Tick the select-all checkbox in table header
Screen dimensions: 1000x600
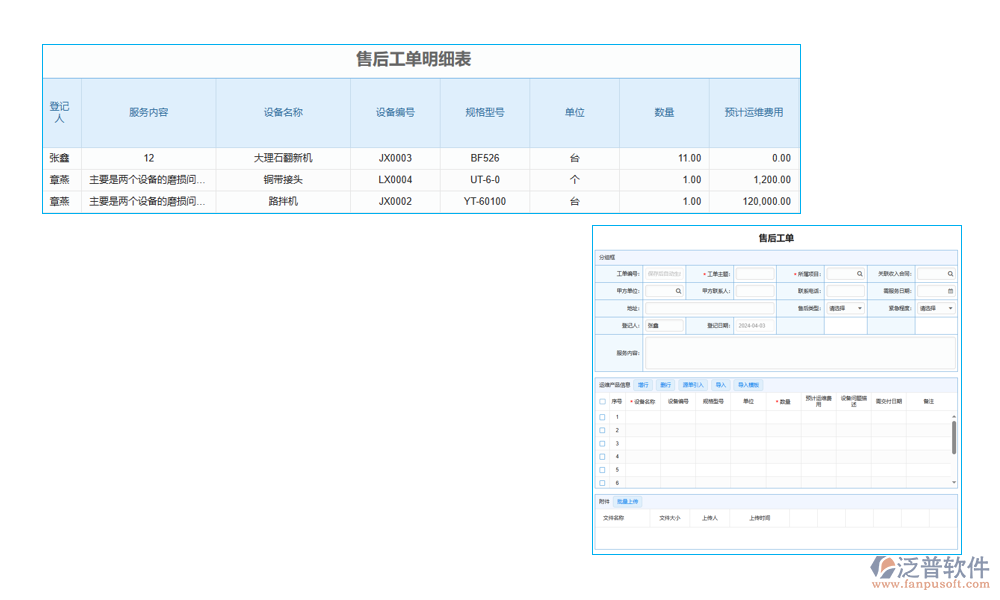pyautogui.click(x=602, y=401)
